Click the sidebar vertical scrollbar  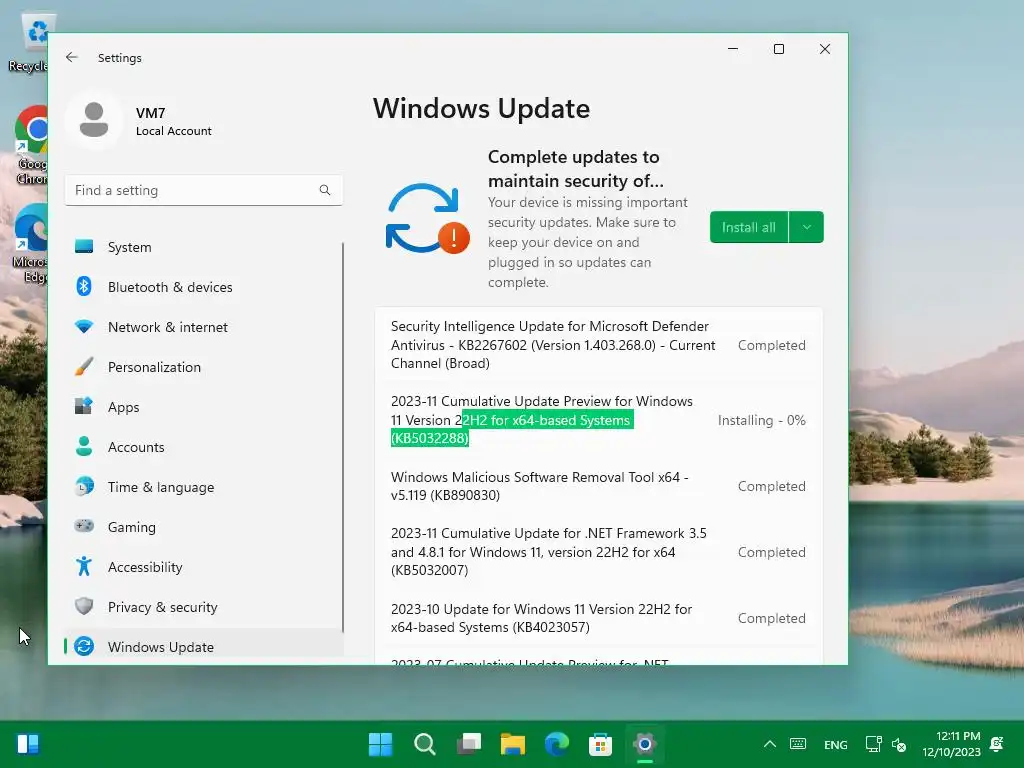tap(342, 438)
